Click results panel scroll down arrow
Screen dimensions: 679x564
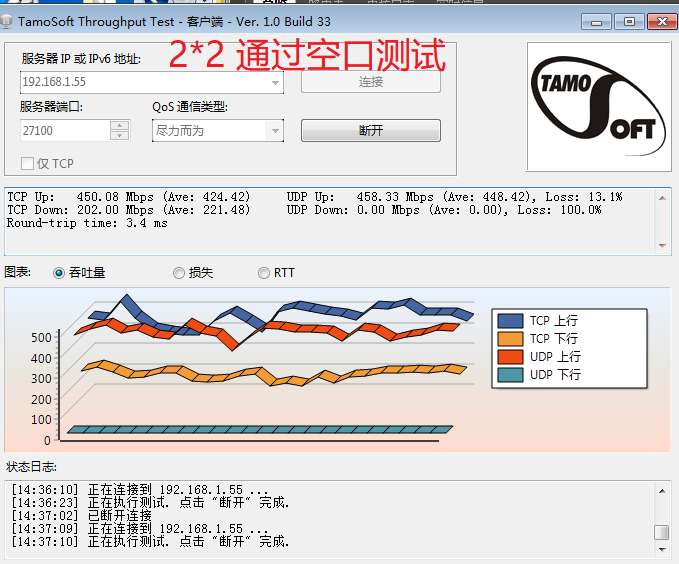(662, 245)
